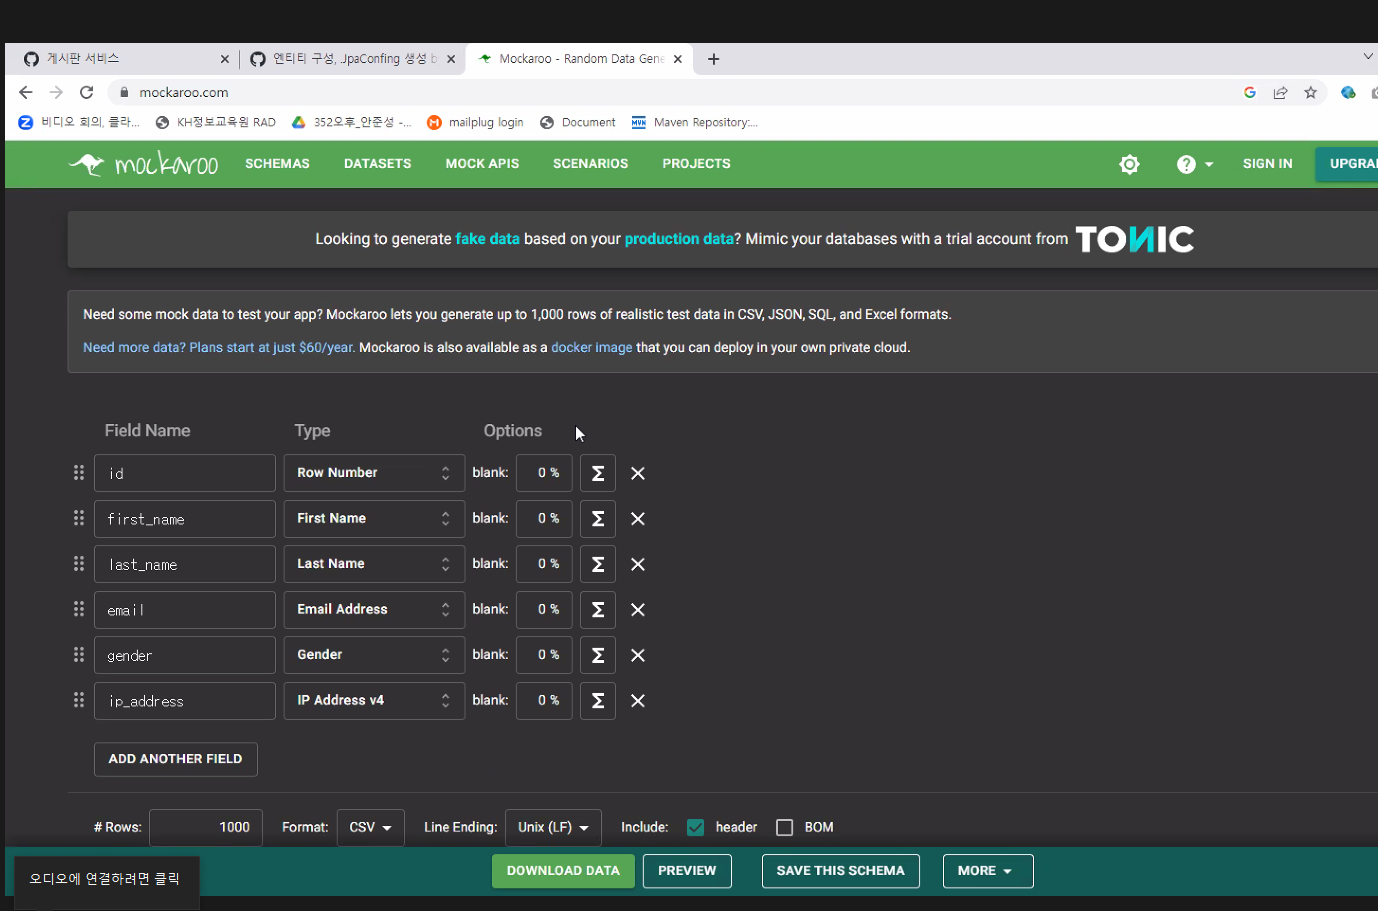Open MOCK APIS menu
This screenshot has height=911, width=1378.
(482, 164)
